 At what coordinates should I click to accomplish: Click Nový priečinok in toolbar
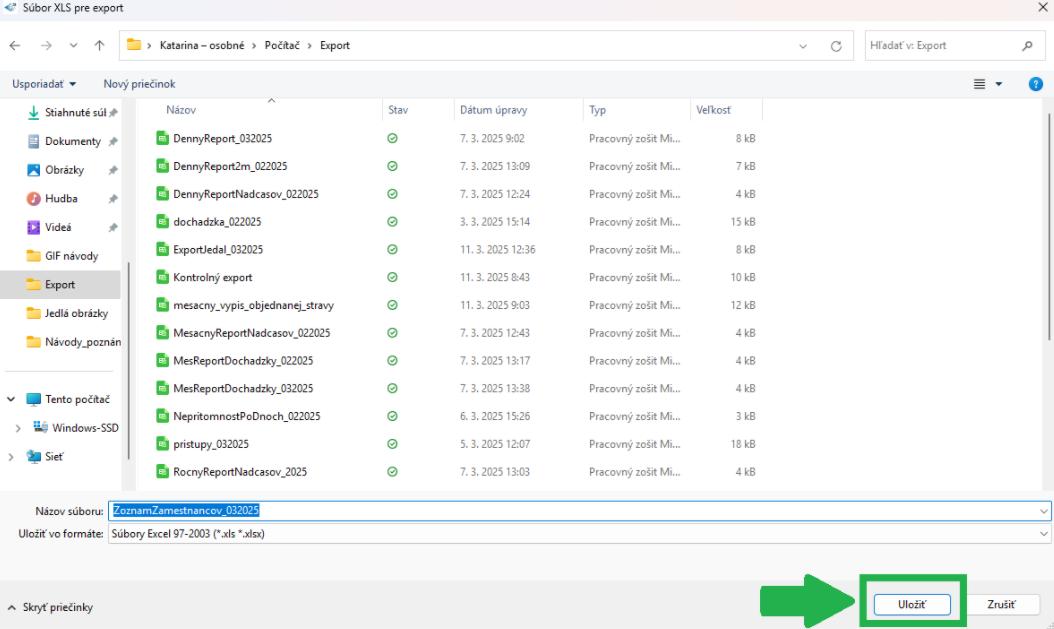pyautogui.click(x=139, y=84)
